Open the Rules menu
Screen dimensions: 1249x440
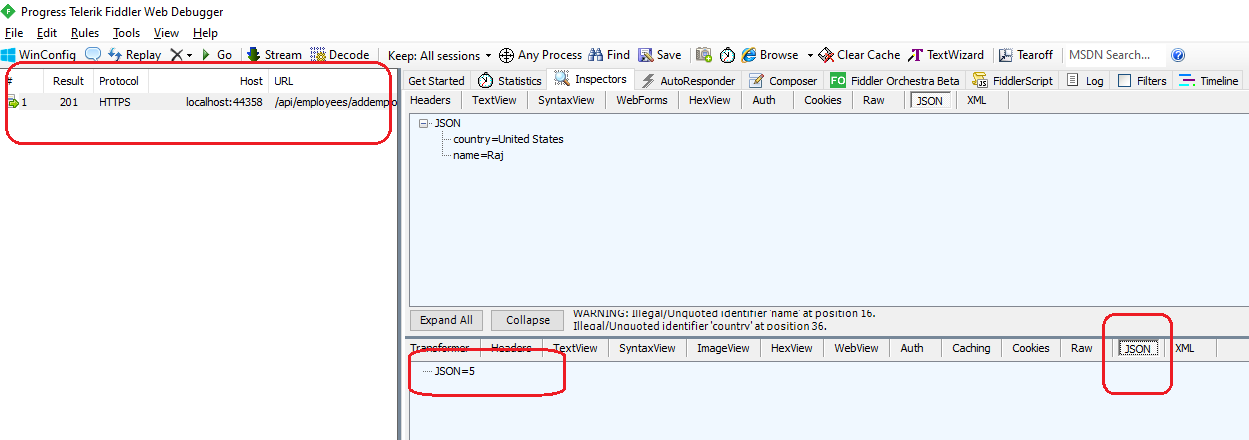tap(85, 33)
